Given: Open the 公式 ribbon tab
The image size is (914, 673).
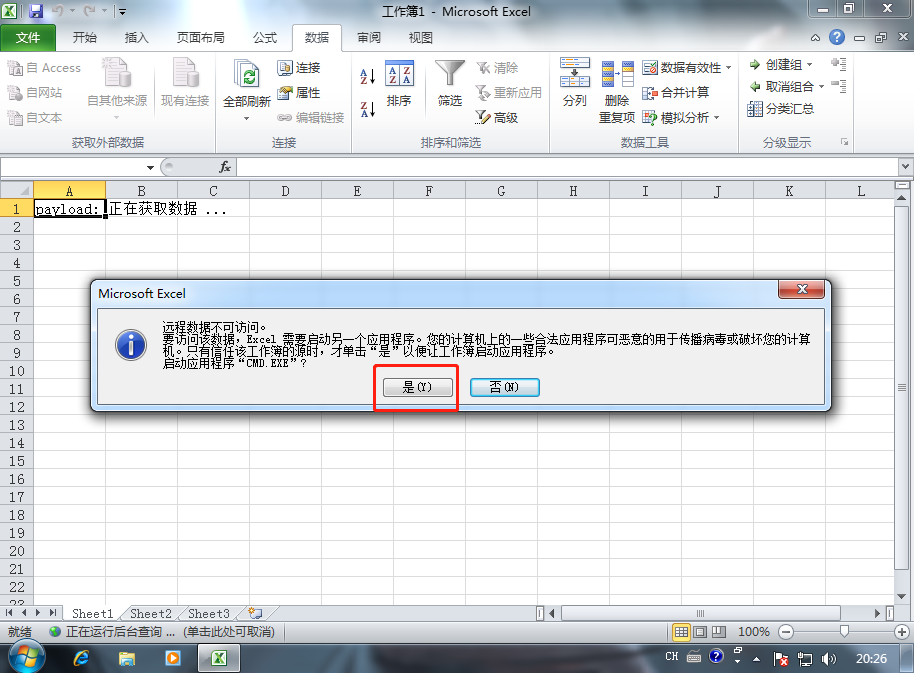Looking at the screenshot, I should click(265, 38).
